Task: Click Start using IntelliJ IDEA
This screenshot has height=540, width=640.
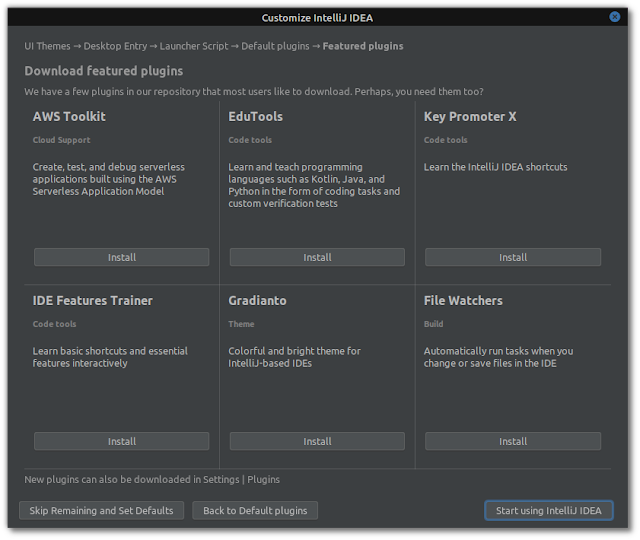Action: (549, 511)
